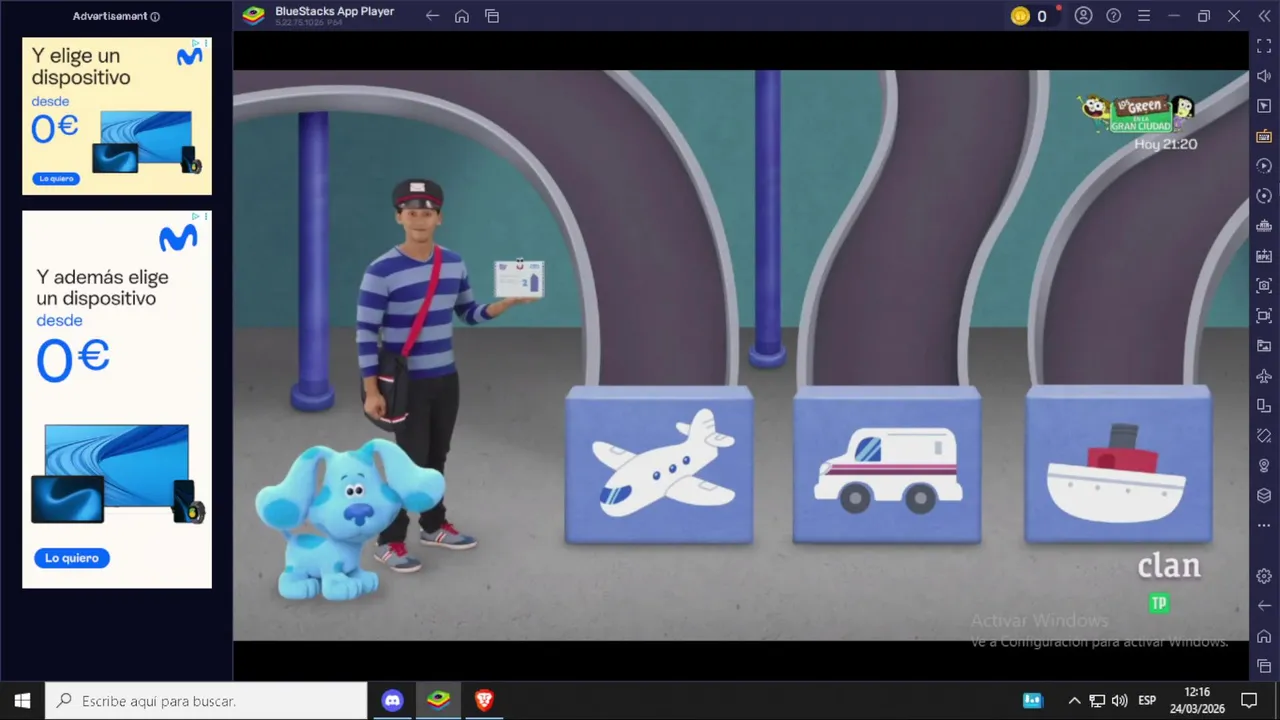
Task: Click the circular sync icon in sidebar
Action: click(x=1264, y=196)
